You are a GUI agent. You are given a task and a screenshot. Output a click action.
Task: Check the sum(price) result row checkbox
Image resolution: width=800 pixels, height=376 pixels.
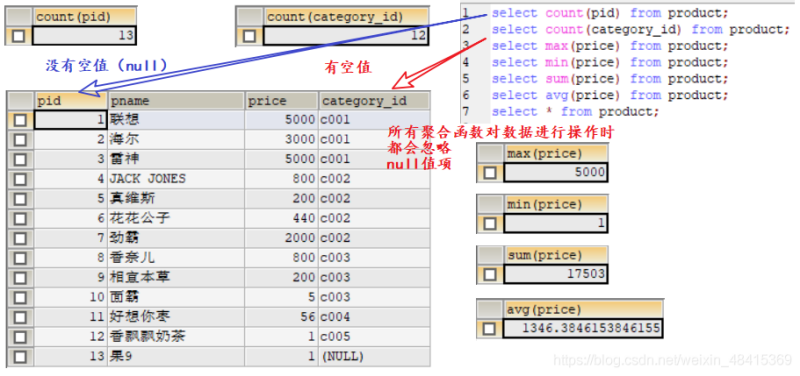pyautogui.click(x=490, y=275)
